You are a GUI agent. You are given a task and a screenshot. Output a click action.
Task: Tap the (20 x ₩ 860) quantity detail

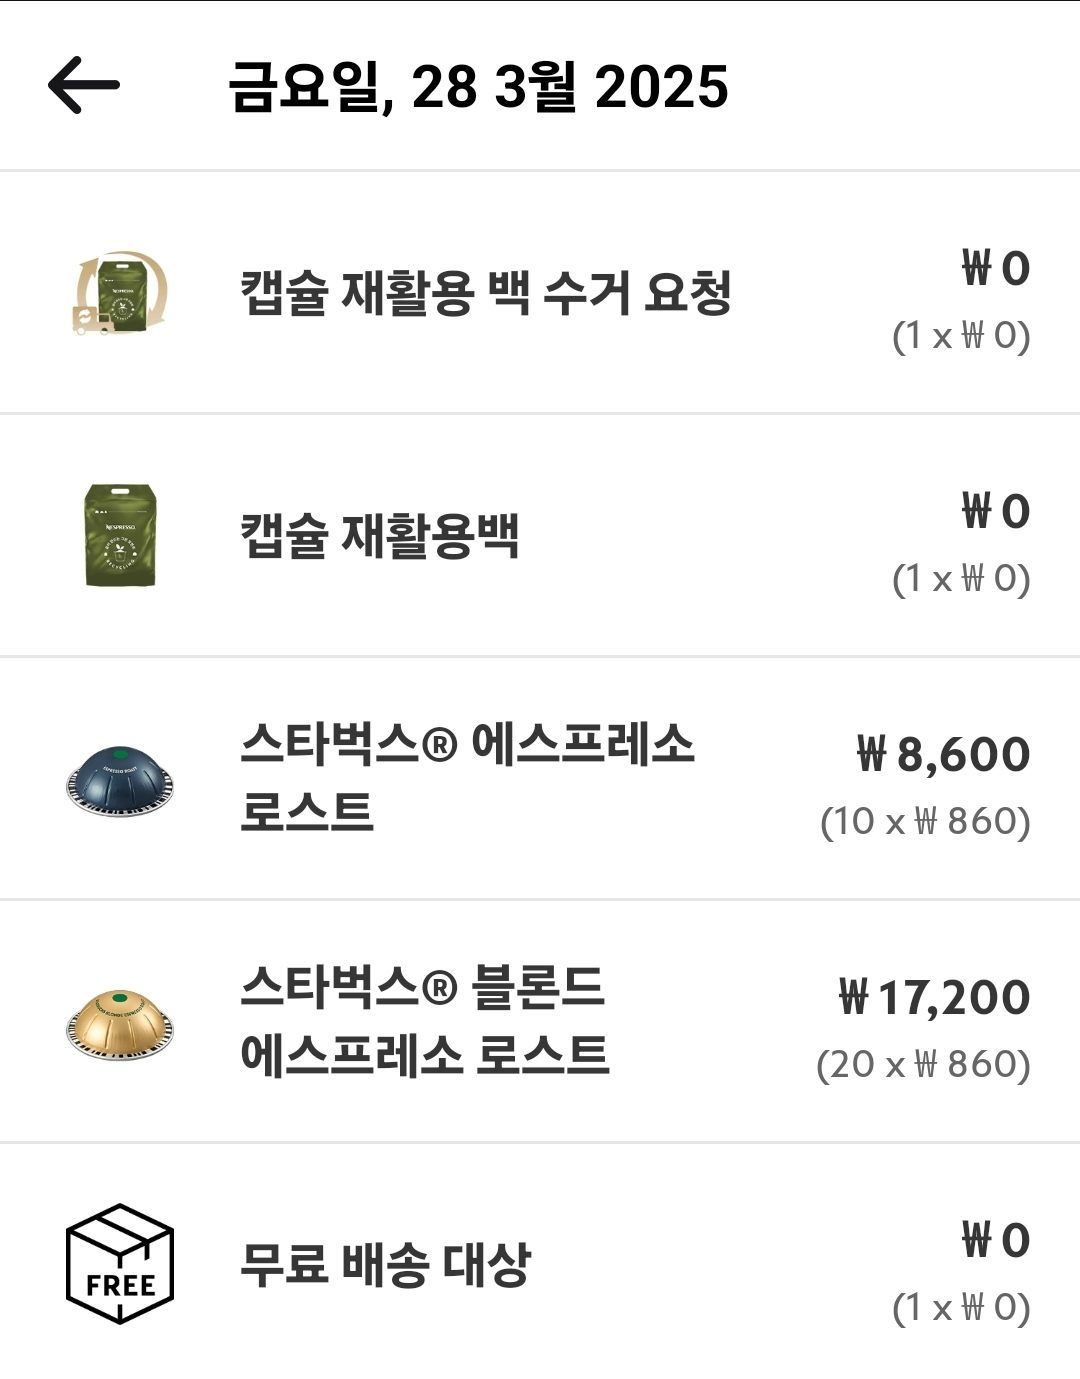point(923,1065)
